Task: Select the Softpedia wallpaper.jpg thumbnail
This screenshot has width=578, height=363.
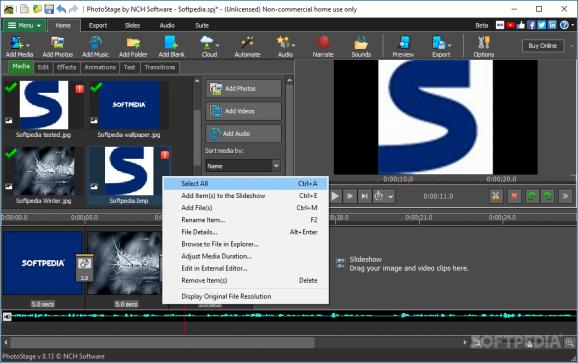Action: pos(129,105)
